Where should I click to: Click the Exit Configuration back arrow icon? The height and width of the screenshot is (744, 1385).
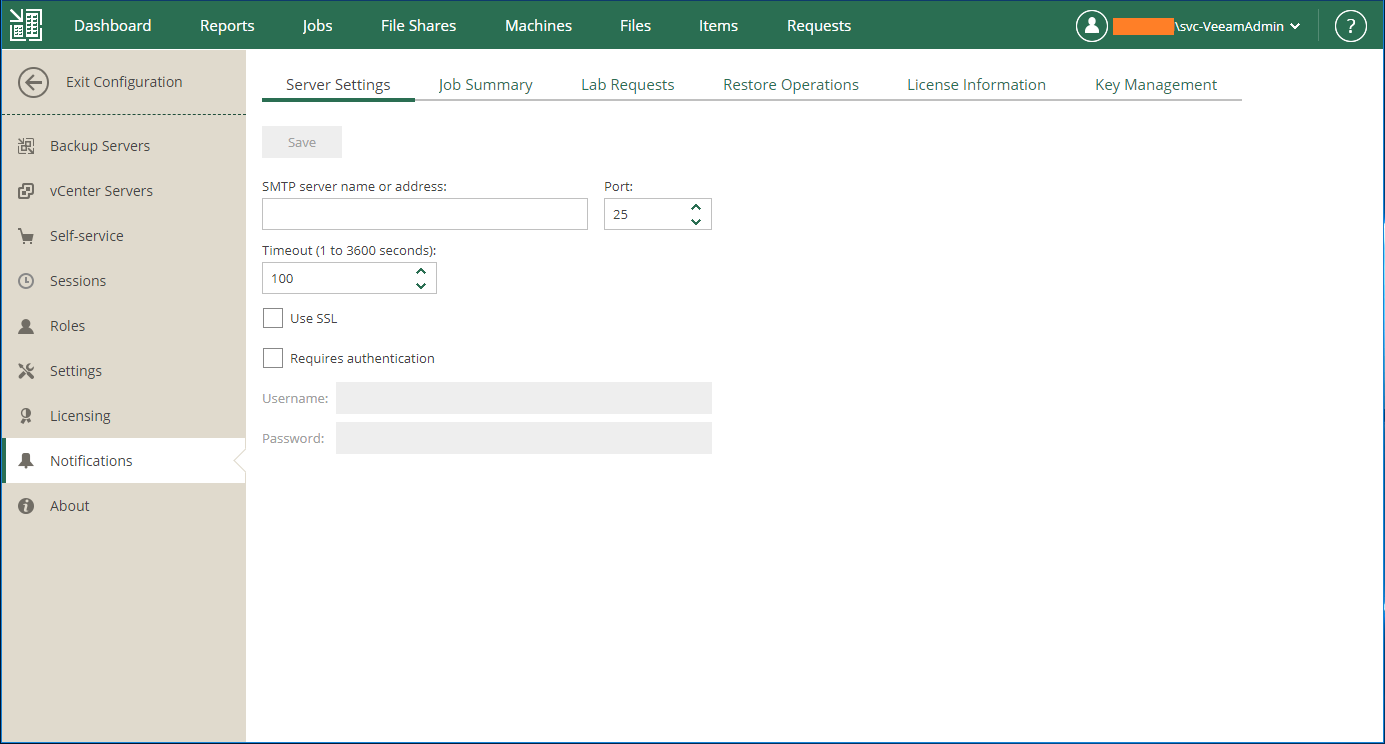point(33,82)
